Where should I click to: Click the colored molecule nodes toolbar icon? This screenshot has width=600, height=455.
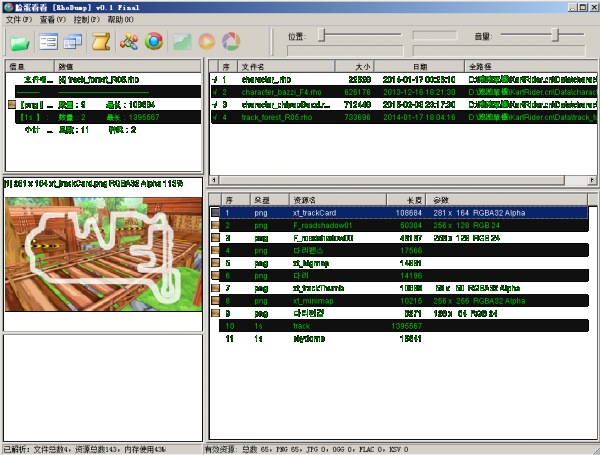pyautogui.click(x=129, y=41)
